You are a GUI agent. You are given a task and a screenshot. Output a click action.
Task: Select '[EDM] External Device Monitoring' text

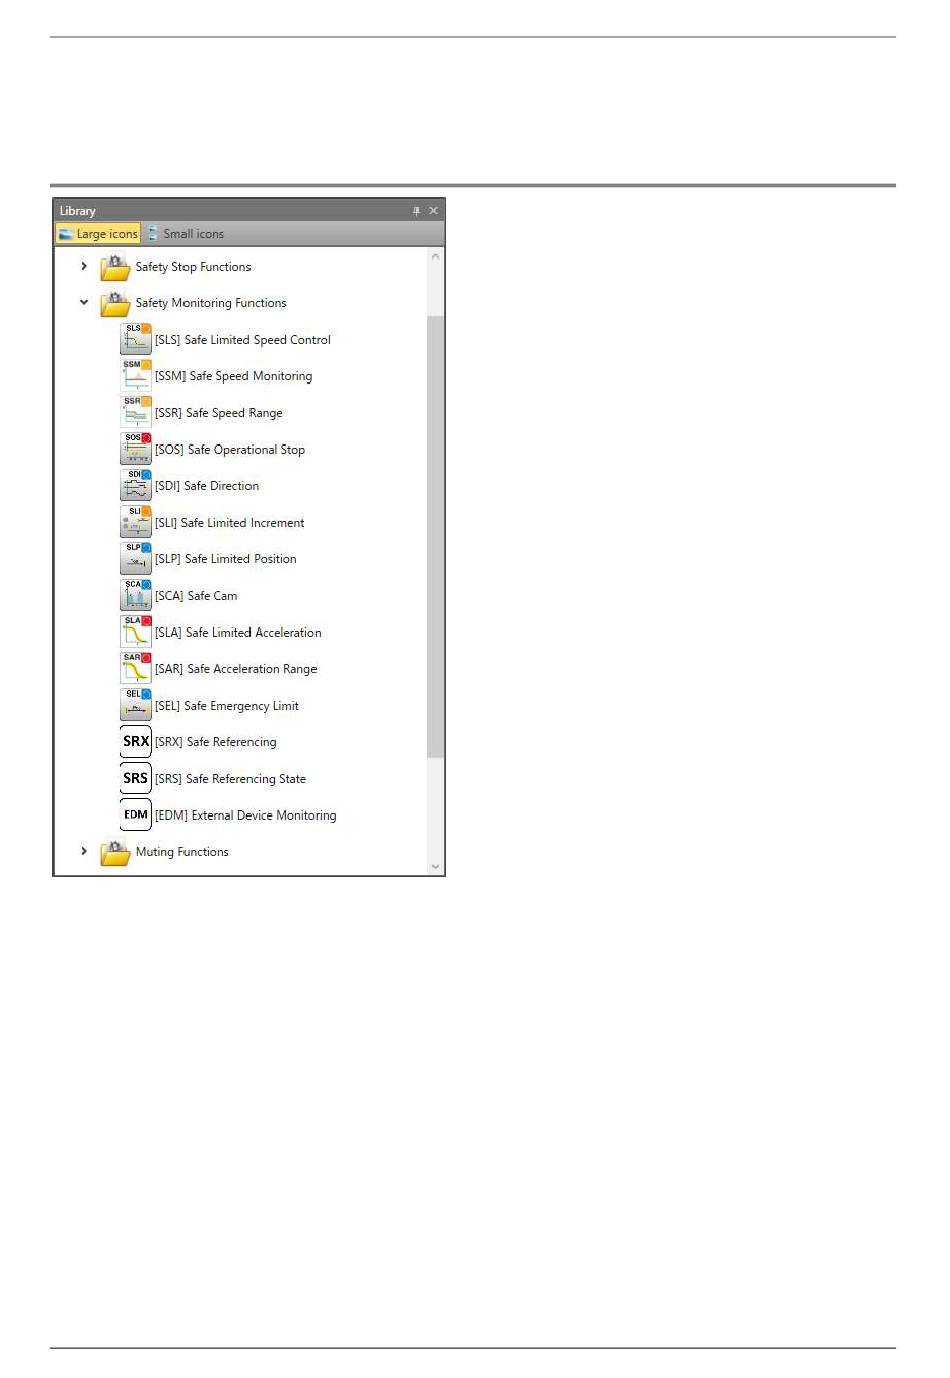(246, 816)
